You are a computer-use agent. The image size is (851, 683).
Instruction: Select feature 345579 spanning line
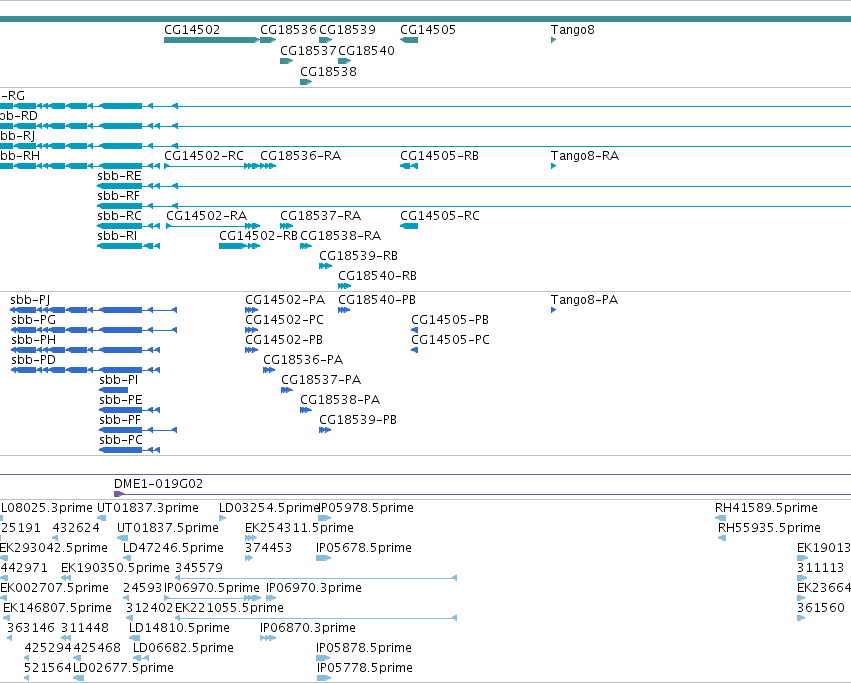316,578
